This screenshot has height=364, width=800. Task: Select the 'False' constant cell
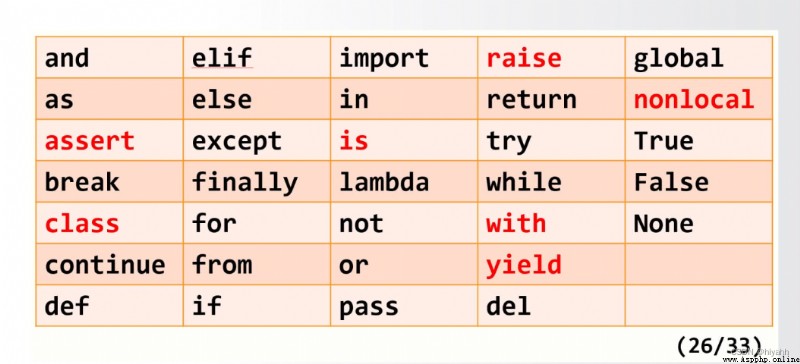tap(698, 182)
